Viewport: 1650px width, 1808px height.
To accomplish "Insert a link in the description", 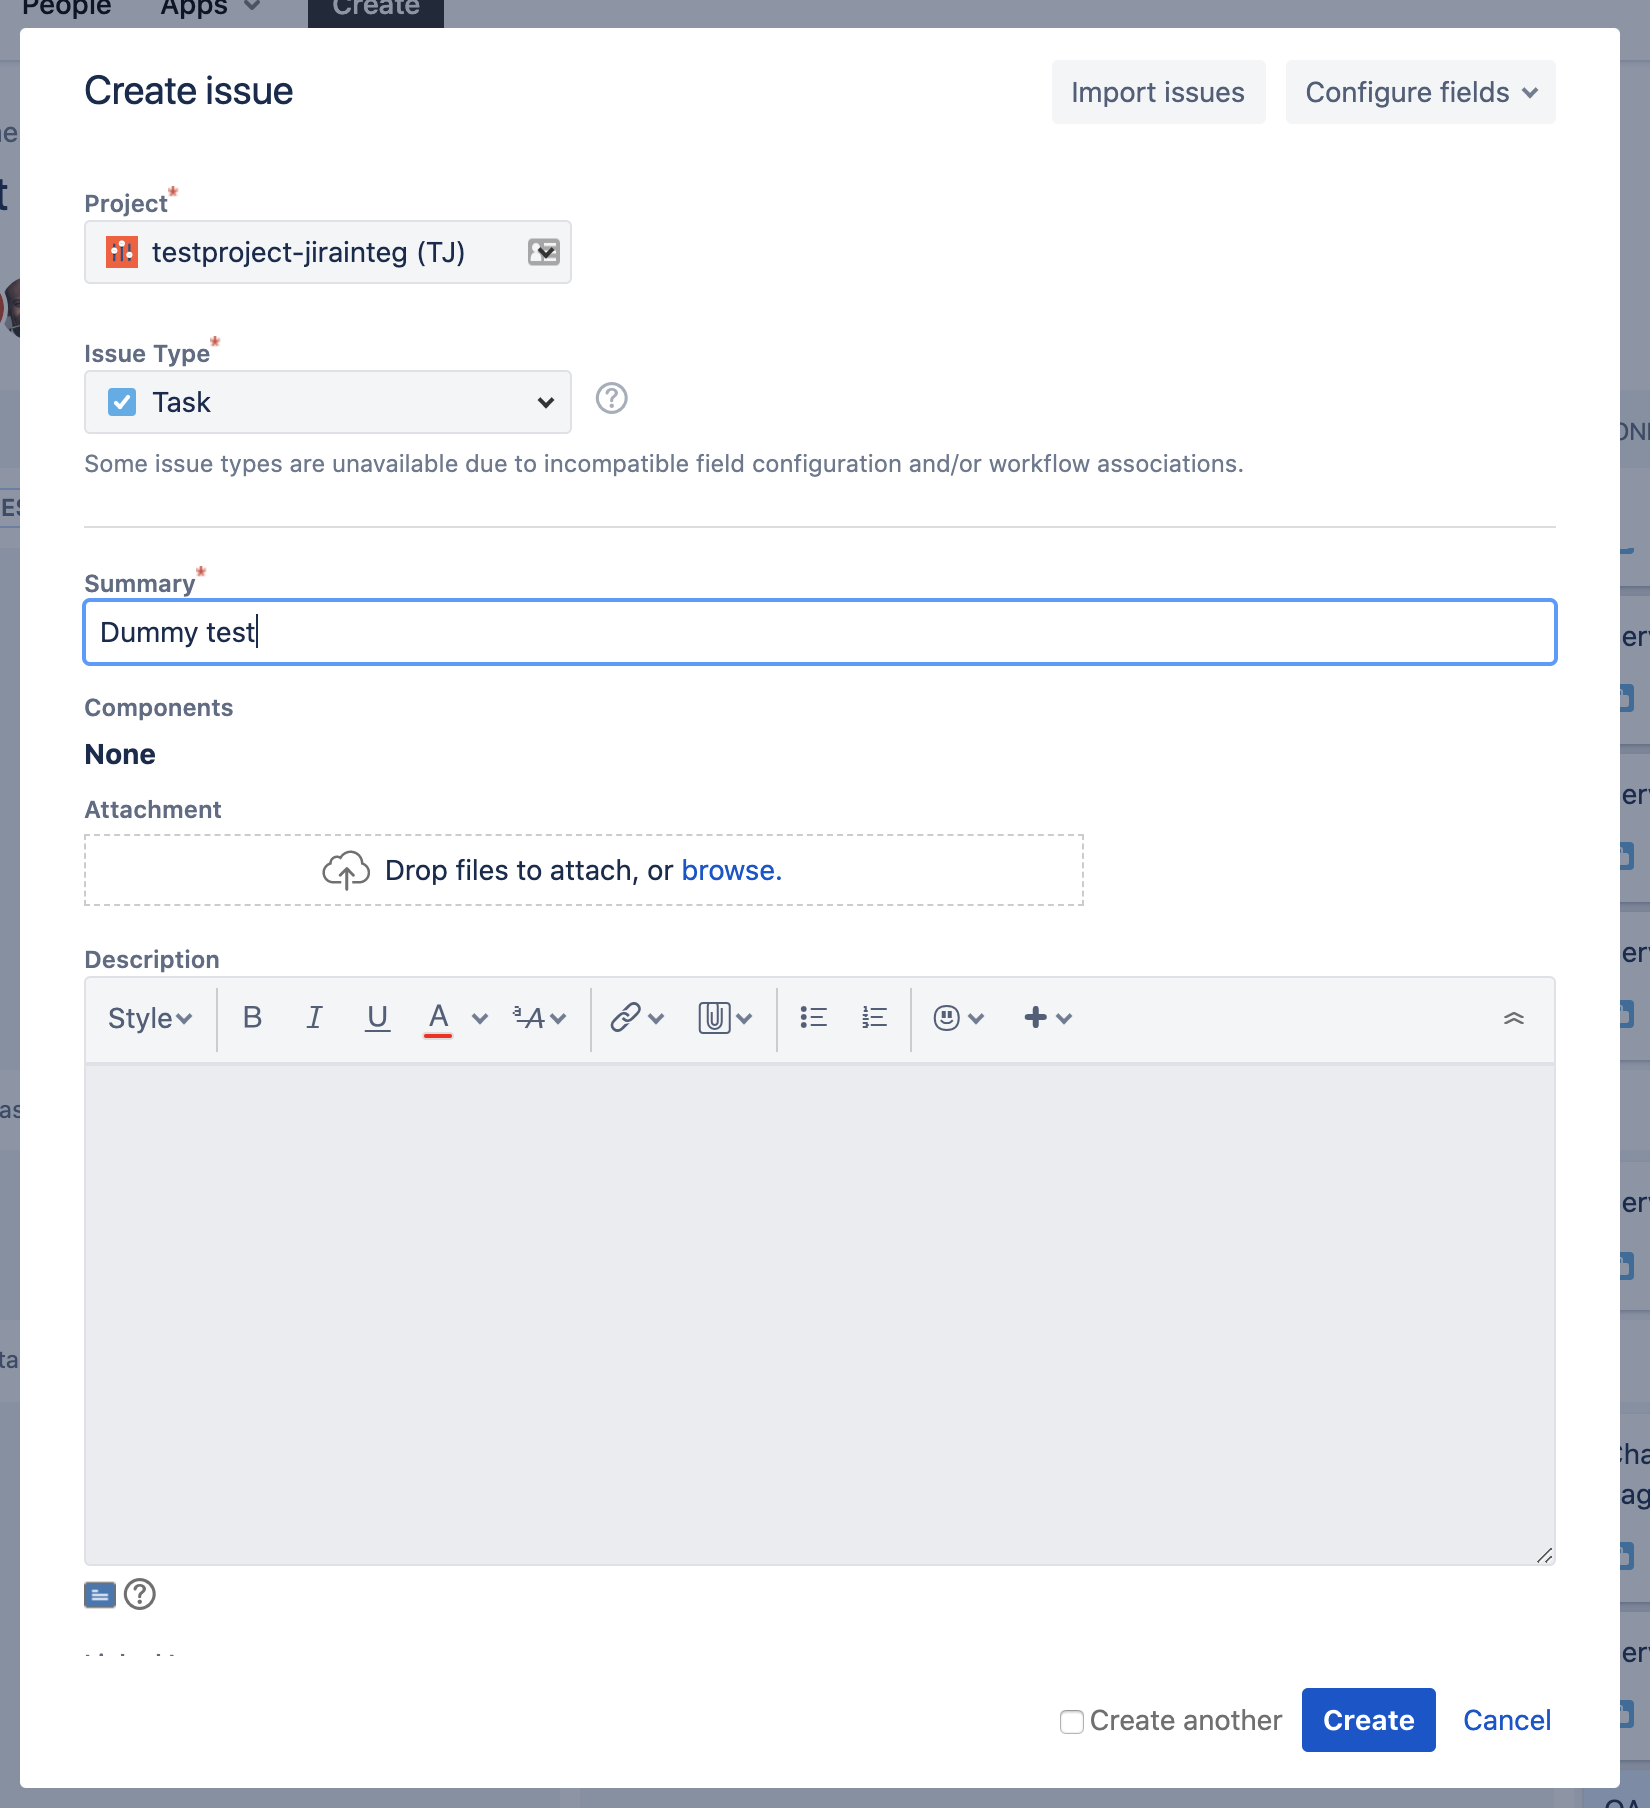I will (625, 1018).
